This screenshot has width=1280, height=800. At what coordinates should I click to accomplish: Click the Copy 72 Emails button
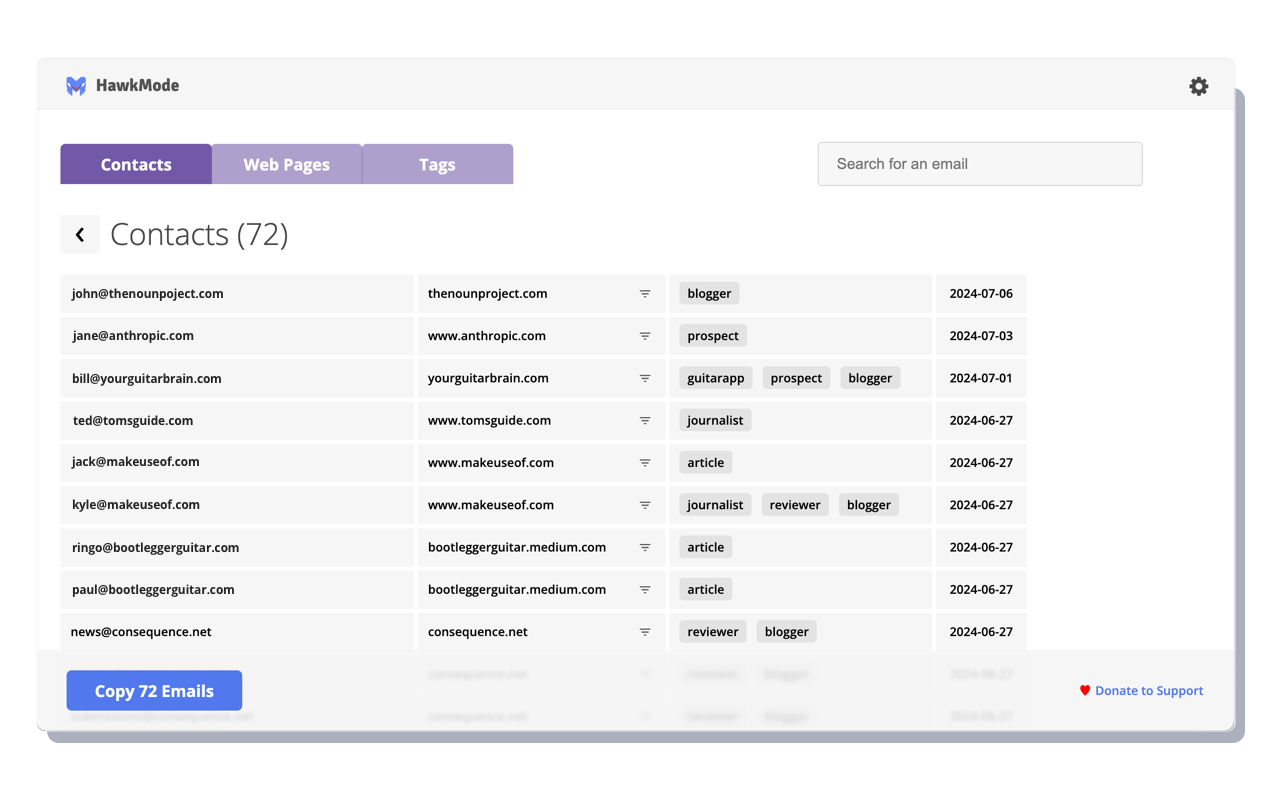coord(154,690)
